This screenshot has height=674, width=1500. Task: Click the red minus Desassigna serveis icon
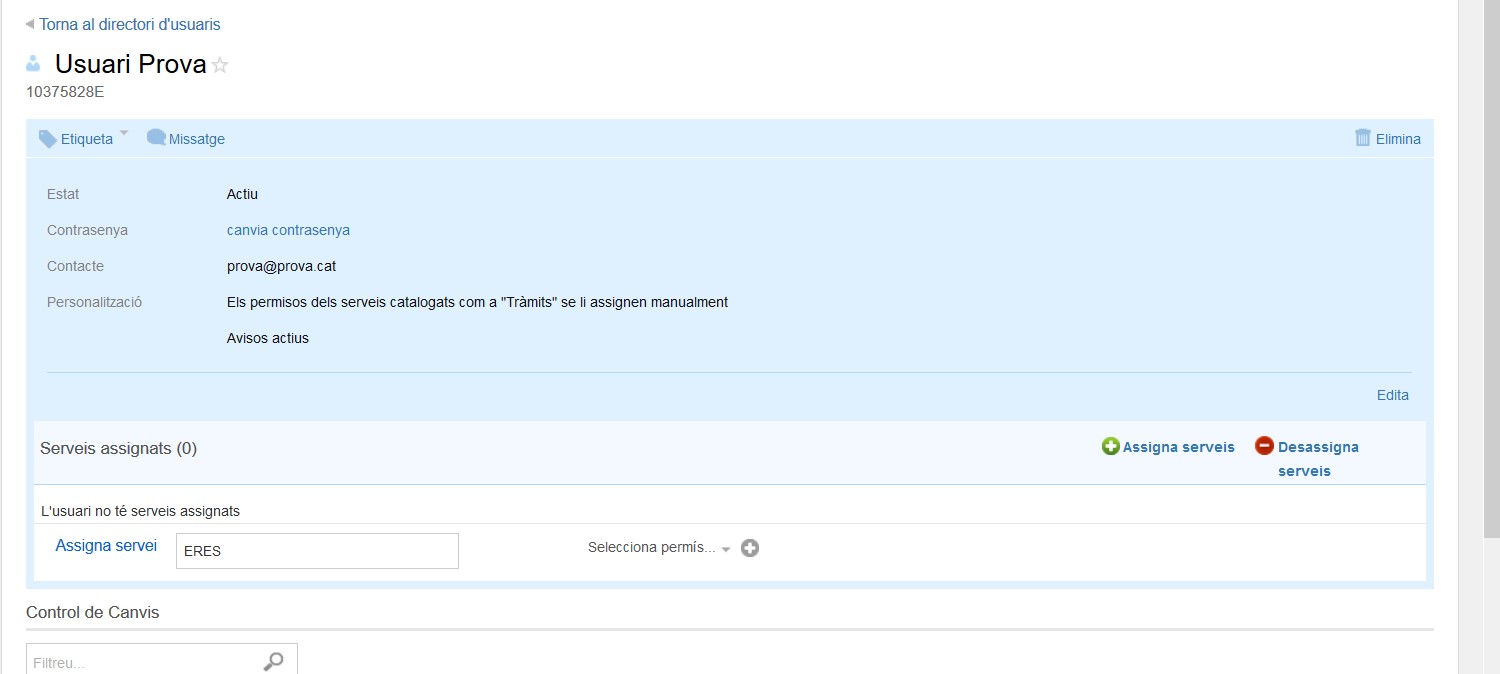pyautogui.click(x=1264, y=446)
